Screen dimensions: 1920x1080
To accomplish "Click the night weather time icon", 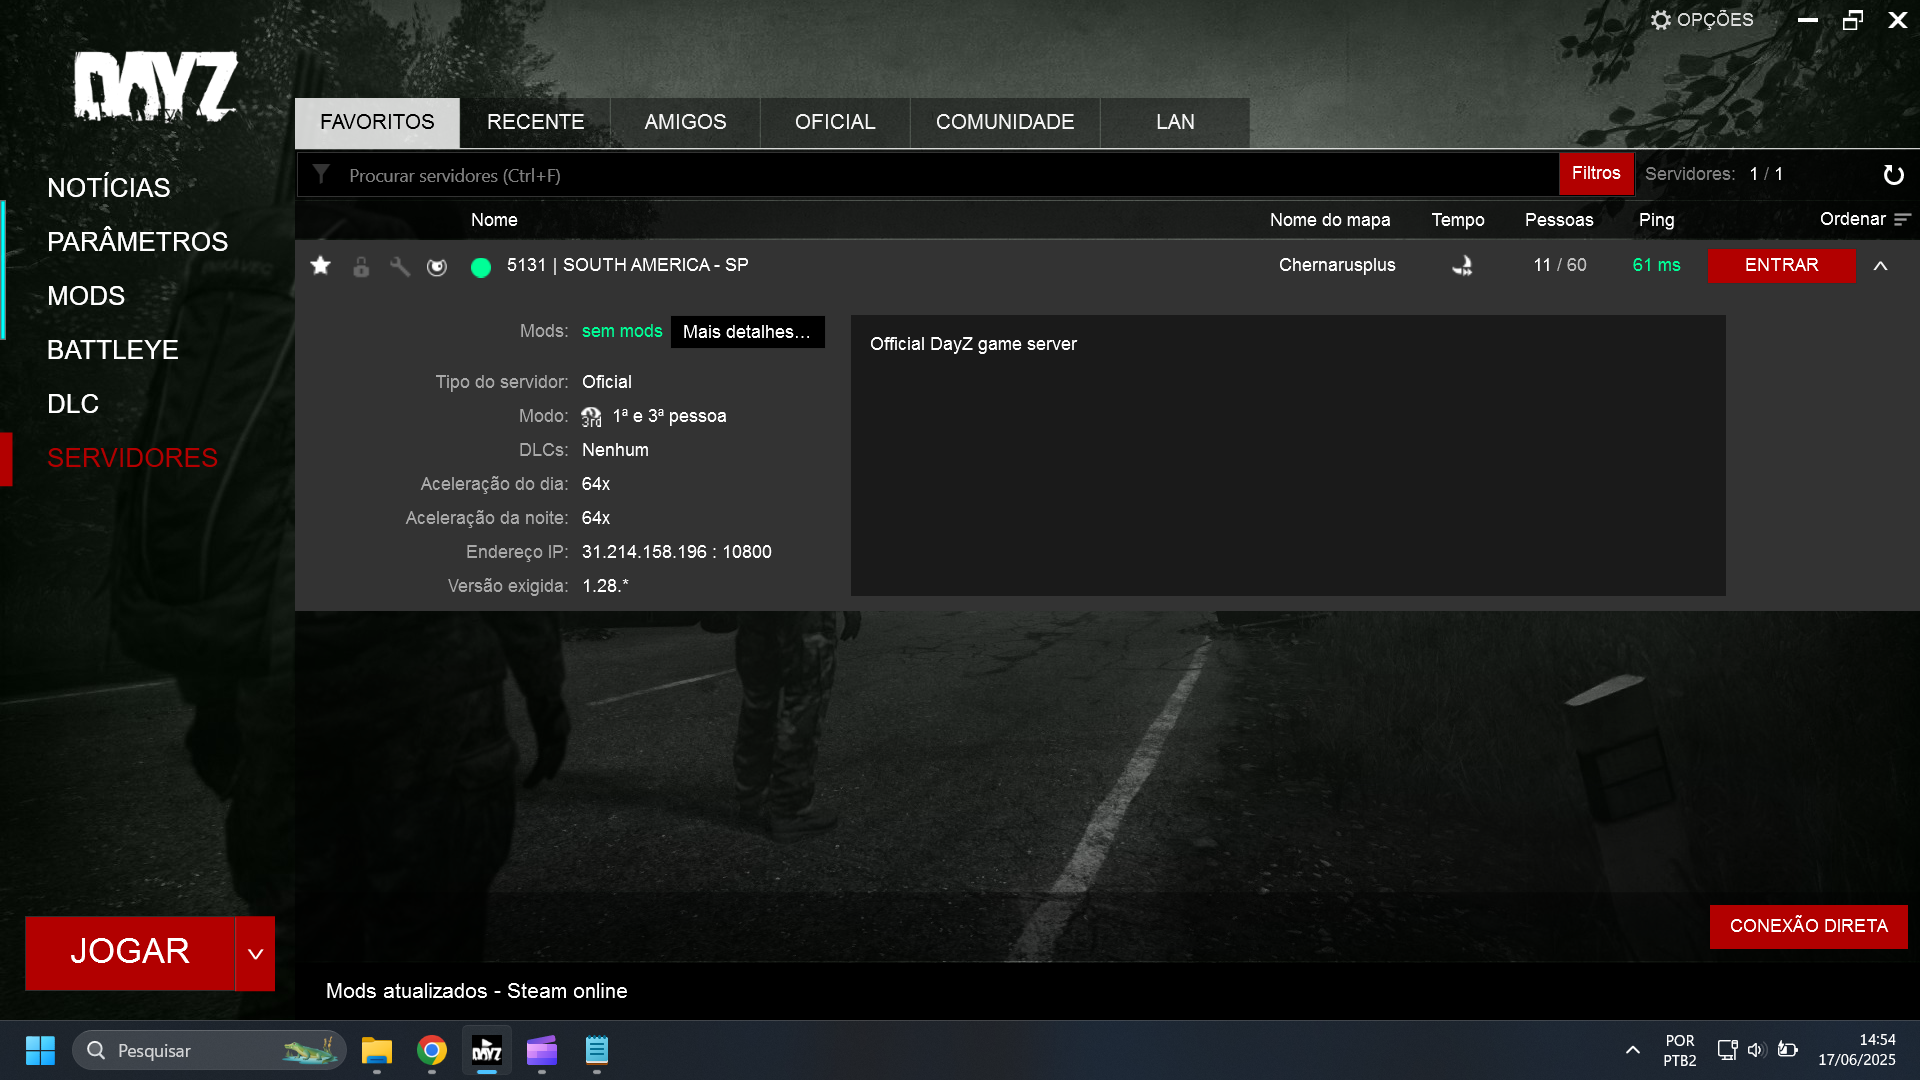I will coord(1462,265).
